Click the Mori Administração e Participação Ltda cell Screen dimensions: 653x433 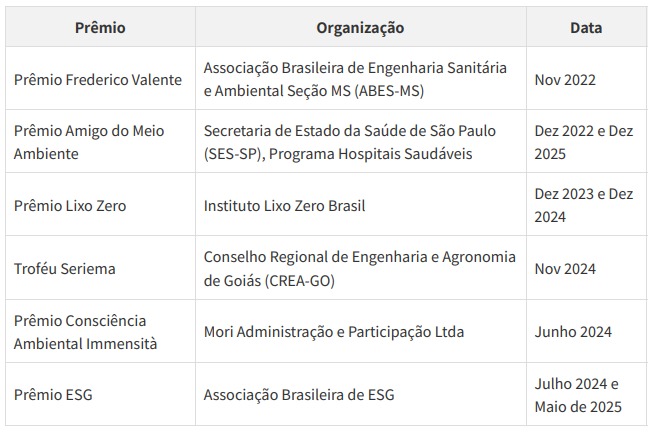pyautogui.click(x=334, y=332)
